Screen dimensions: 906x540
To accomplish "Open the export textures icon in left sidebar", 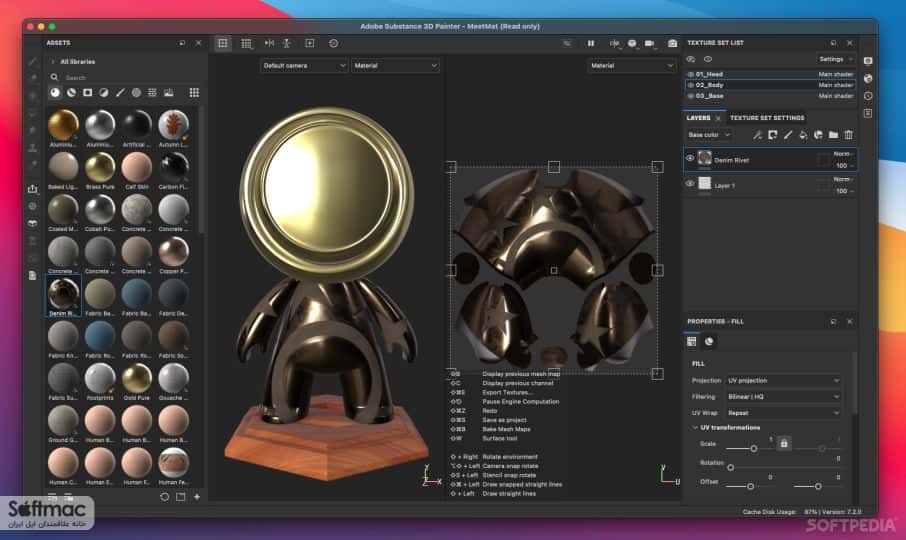I will click(x=32, y=189).
